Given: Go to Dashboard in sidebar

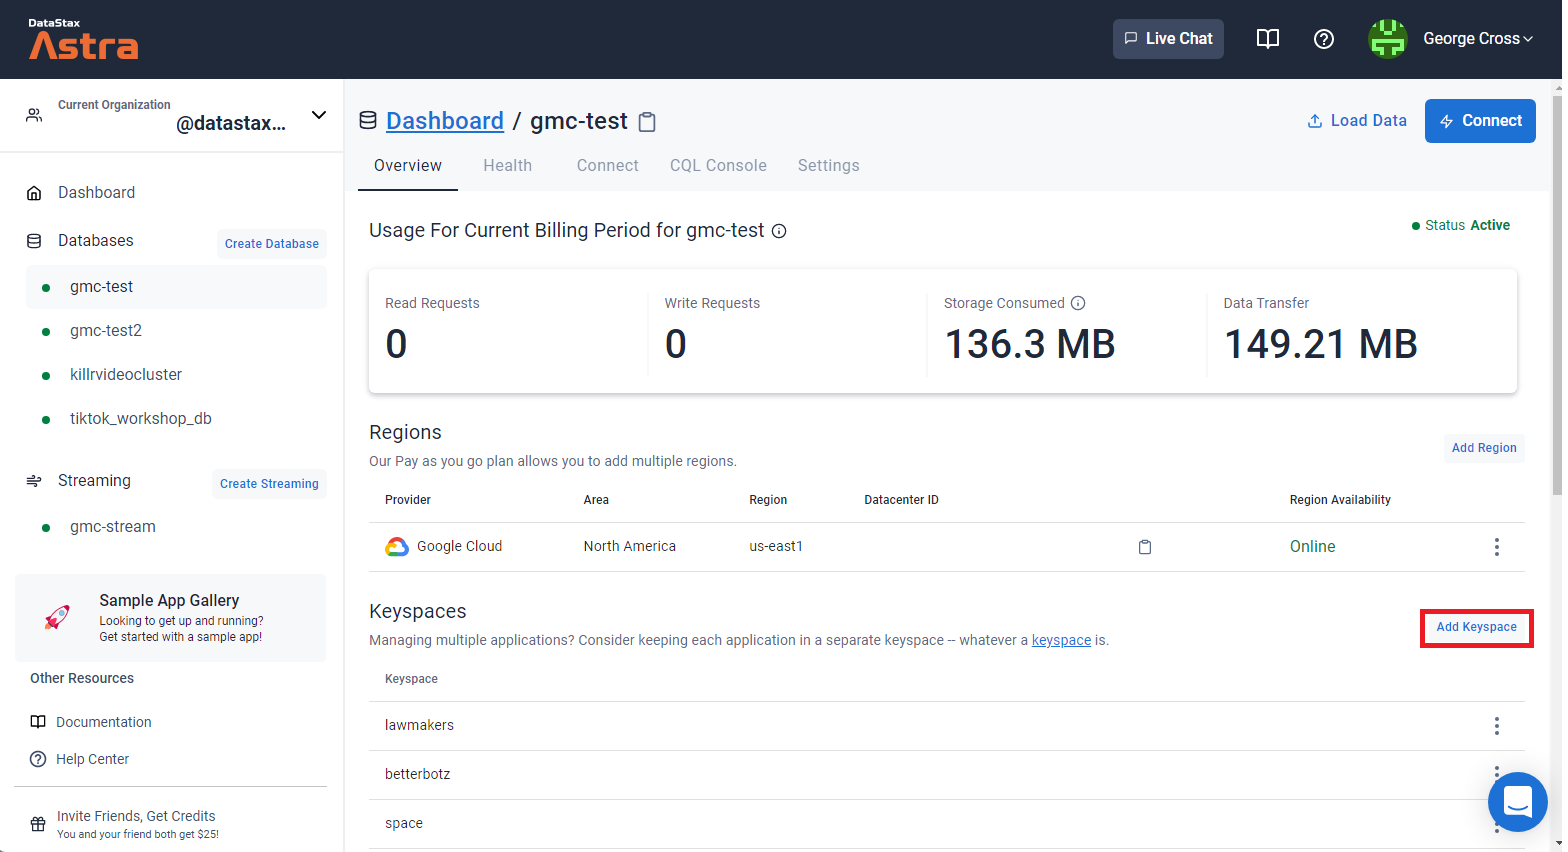Looking at the screenshot, I should 96,193.
